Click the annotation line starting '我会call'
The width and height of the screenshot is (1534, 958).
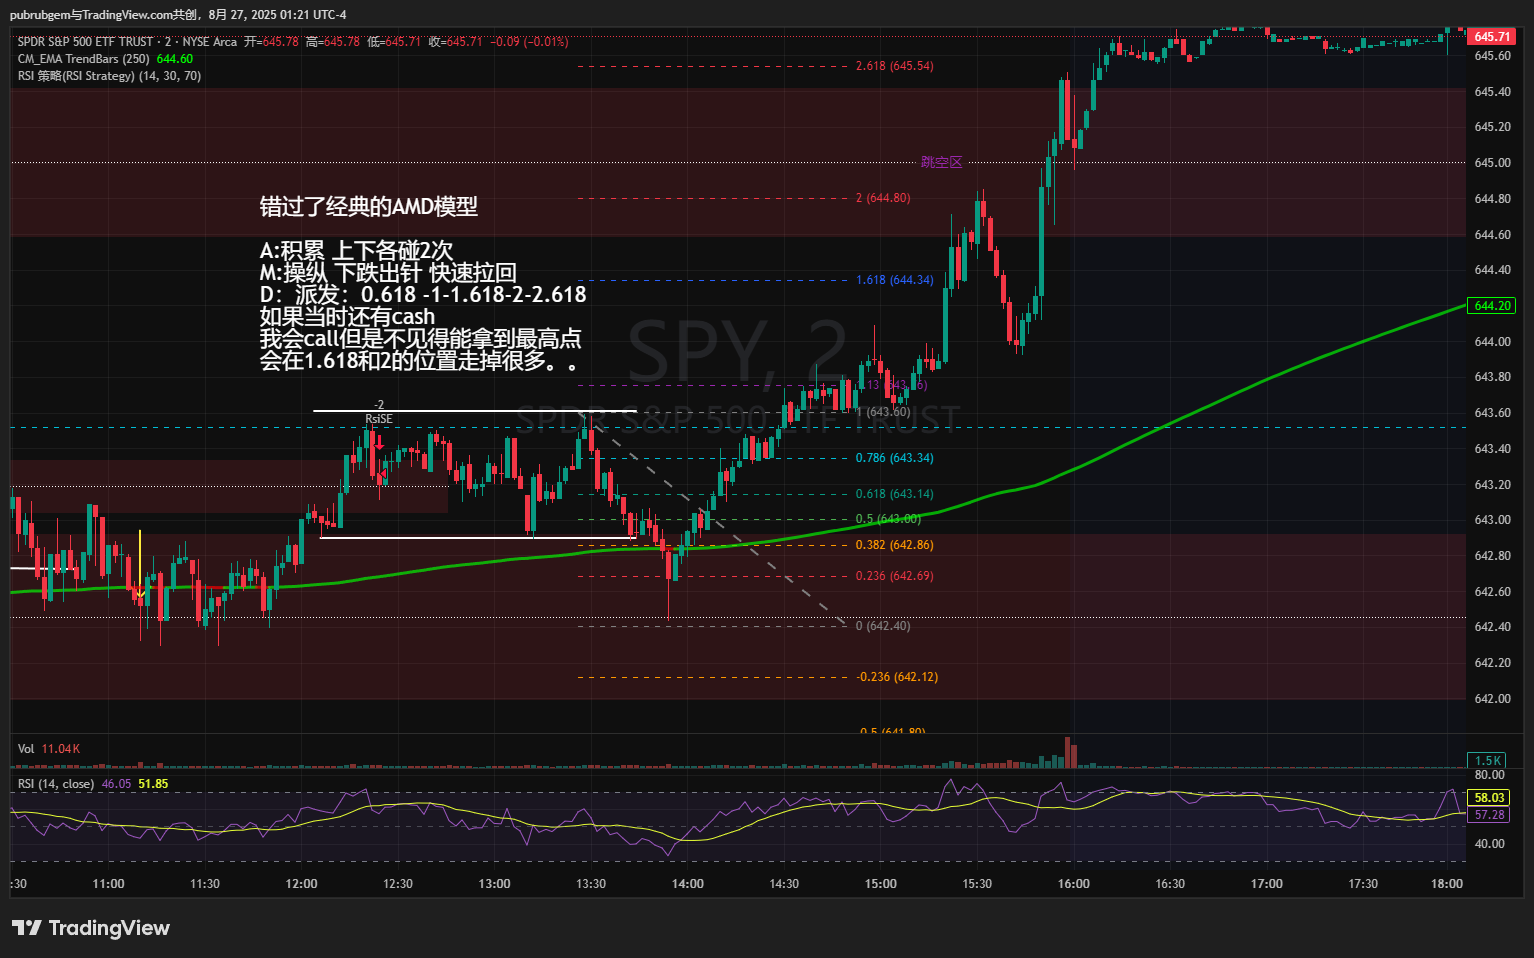coord(421,338)
